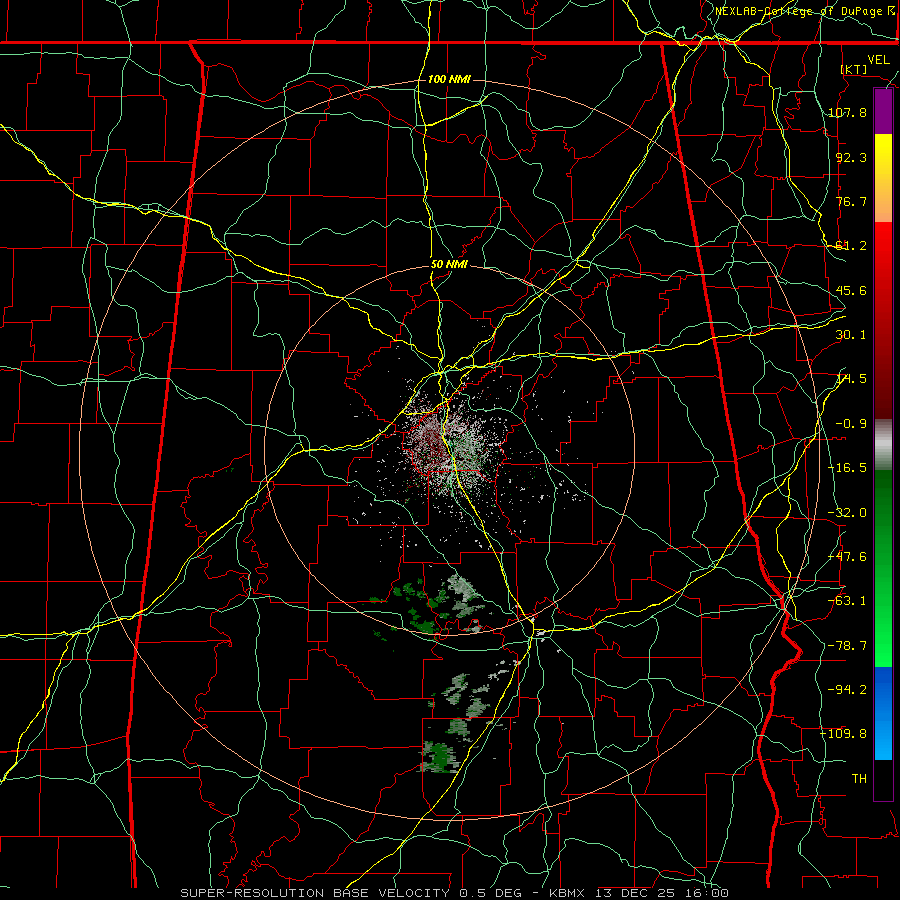Screen dimensions: 900x900
Task: Click the -0.9 legend value
Action: pyautogui.click(x=851, y=424)
